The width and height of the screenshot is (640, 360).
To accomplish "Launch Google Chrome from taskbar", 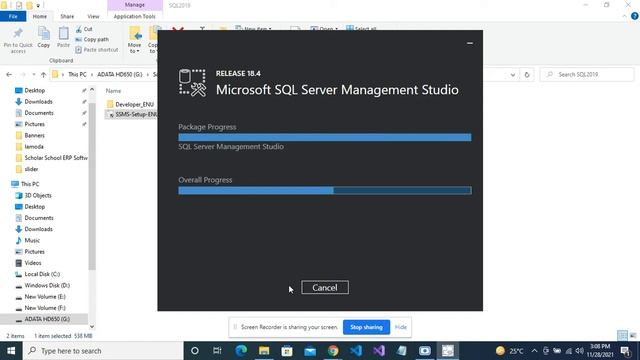I will click(333, 351).
